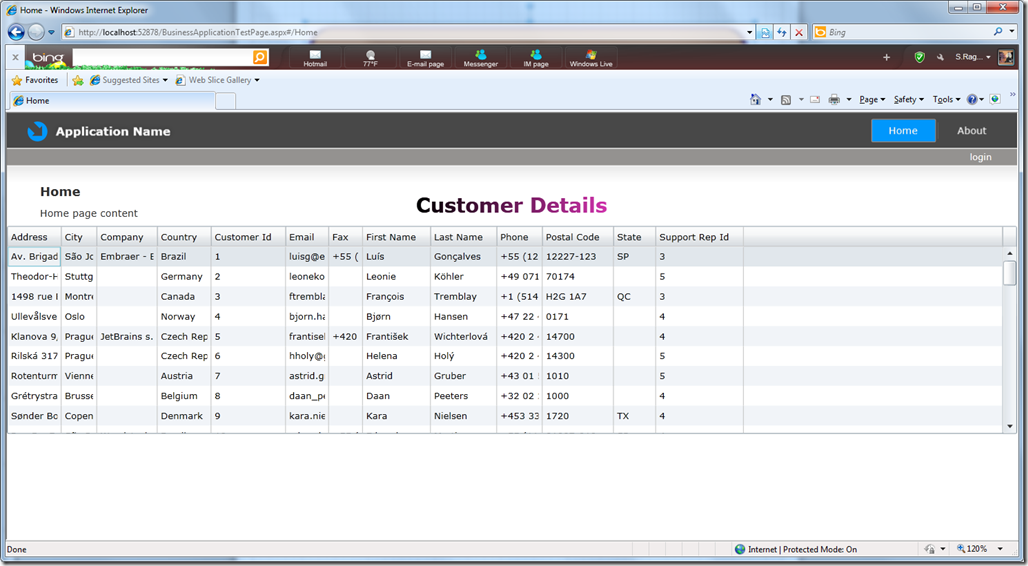
Task: Open a new blank tab
Action: coord(225,101)
